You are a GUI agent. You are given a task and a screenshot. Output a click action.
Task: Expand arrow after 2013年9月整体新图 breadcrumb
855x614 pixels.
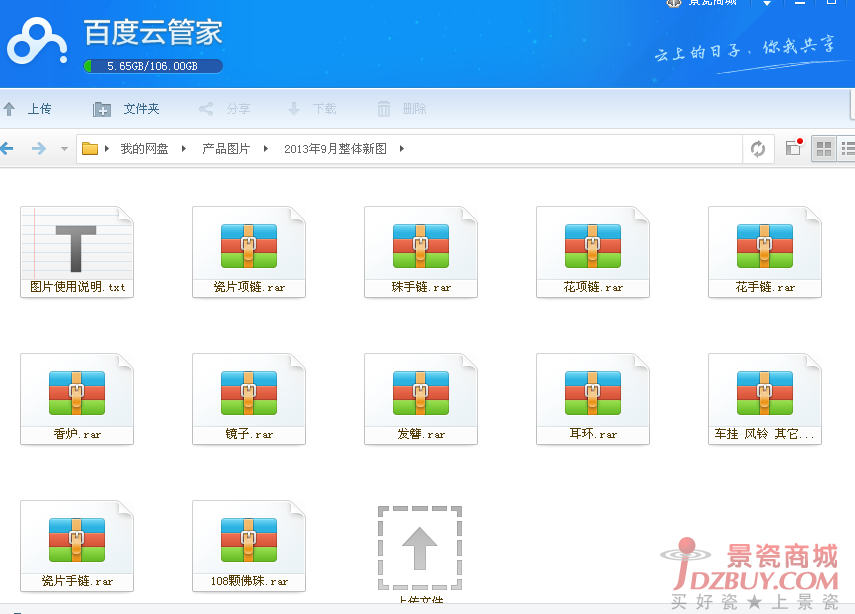[x=402, y=149]
